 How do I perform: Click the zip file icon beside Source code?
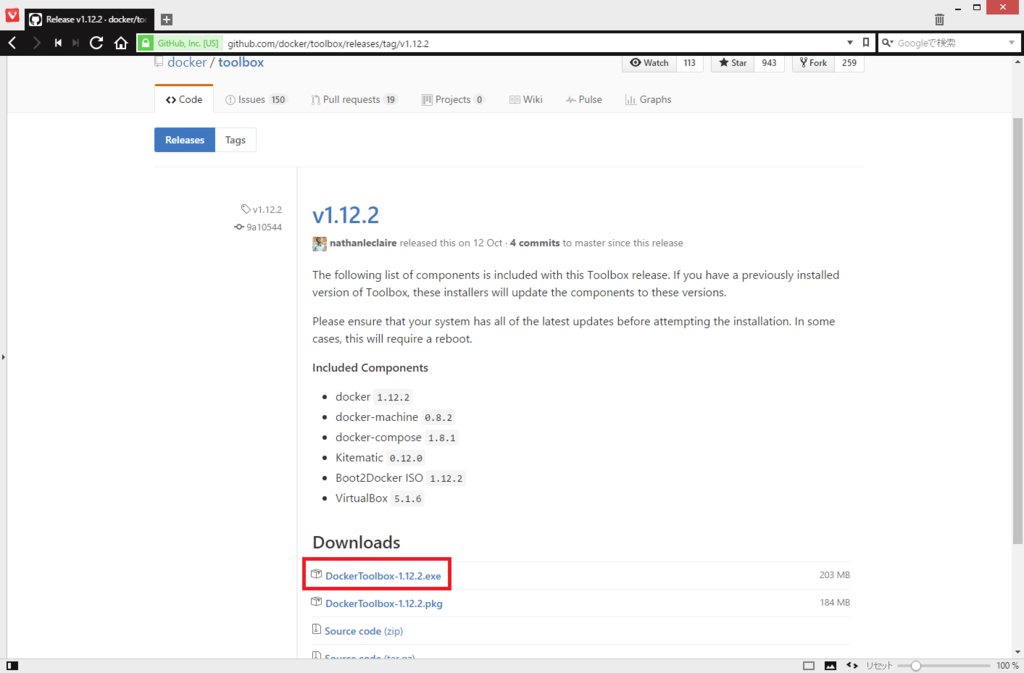pos(316,629)
